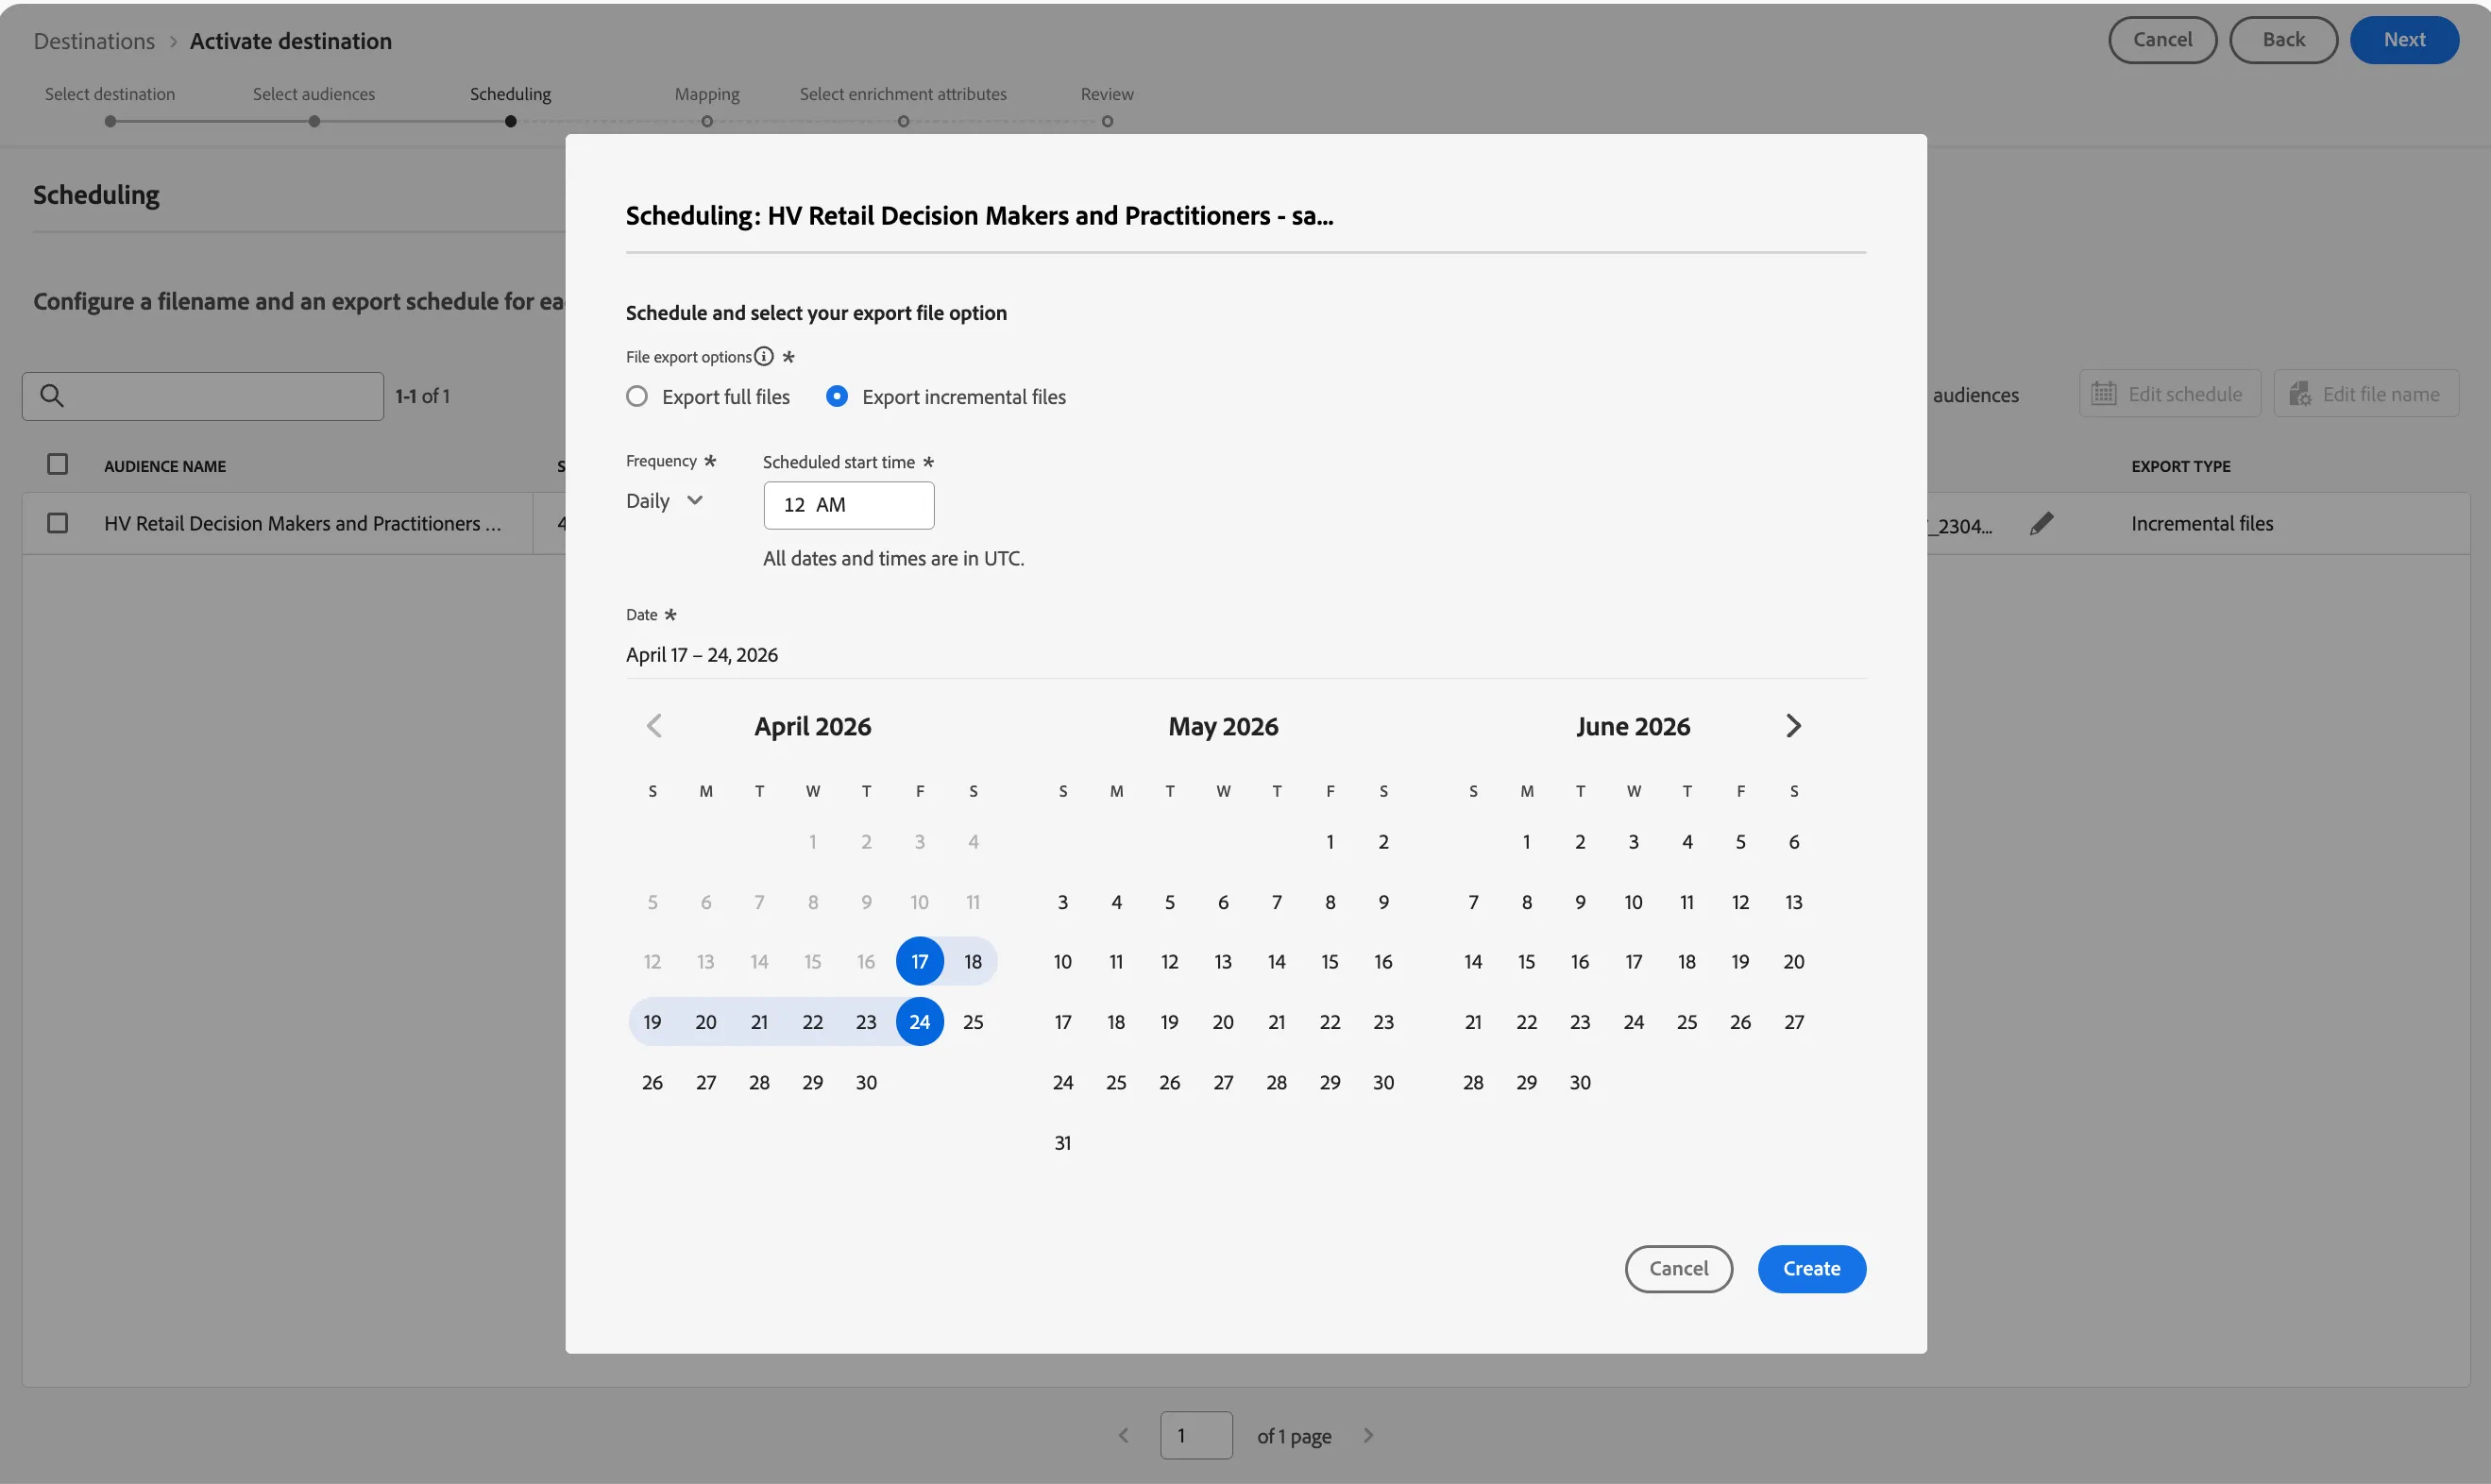
Task: Go to previous results page arrow
Action: click(x=1123, y=1436)
